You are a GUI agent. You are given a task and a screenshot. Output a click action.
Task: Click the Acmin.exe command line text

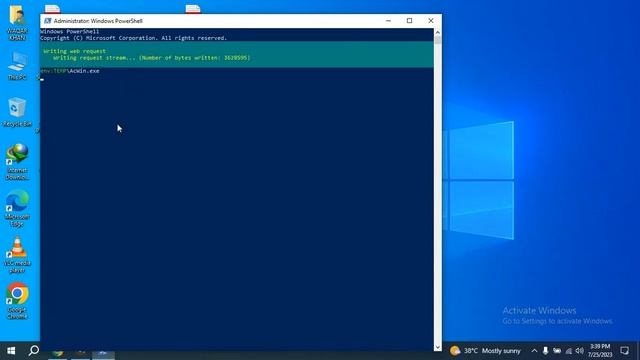click(70, 71)
